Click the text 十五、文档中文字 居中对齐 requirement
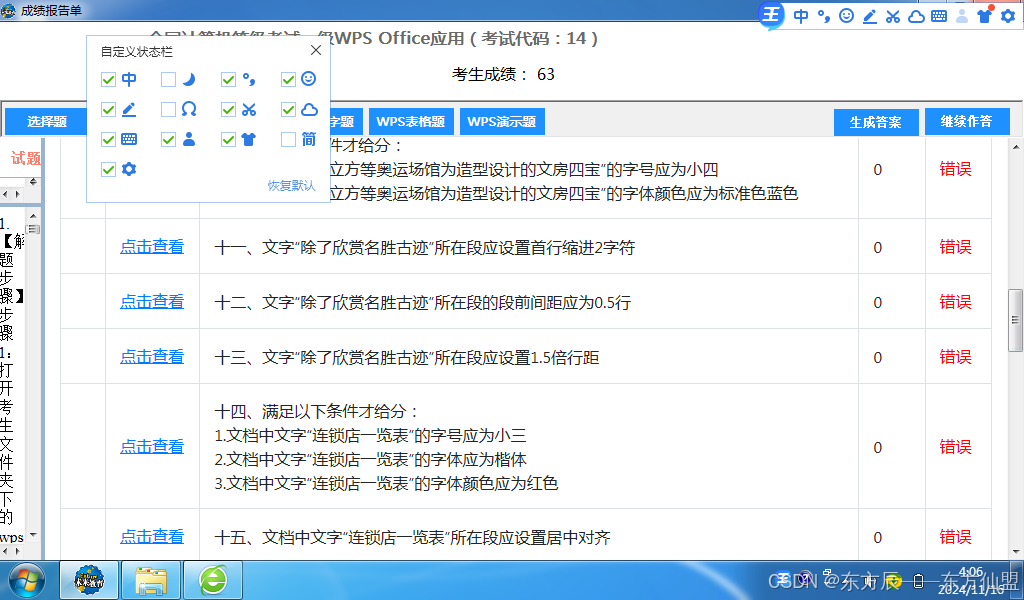 tap(412, 537)
